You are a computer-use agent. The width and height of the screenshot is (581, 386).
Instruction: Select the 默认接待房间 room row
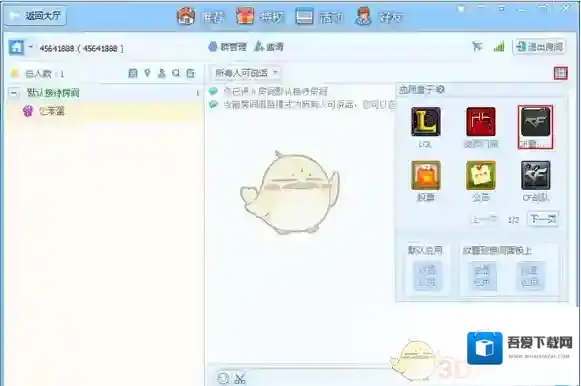pyautogui.click(x=104, y=93)
